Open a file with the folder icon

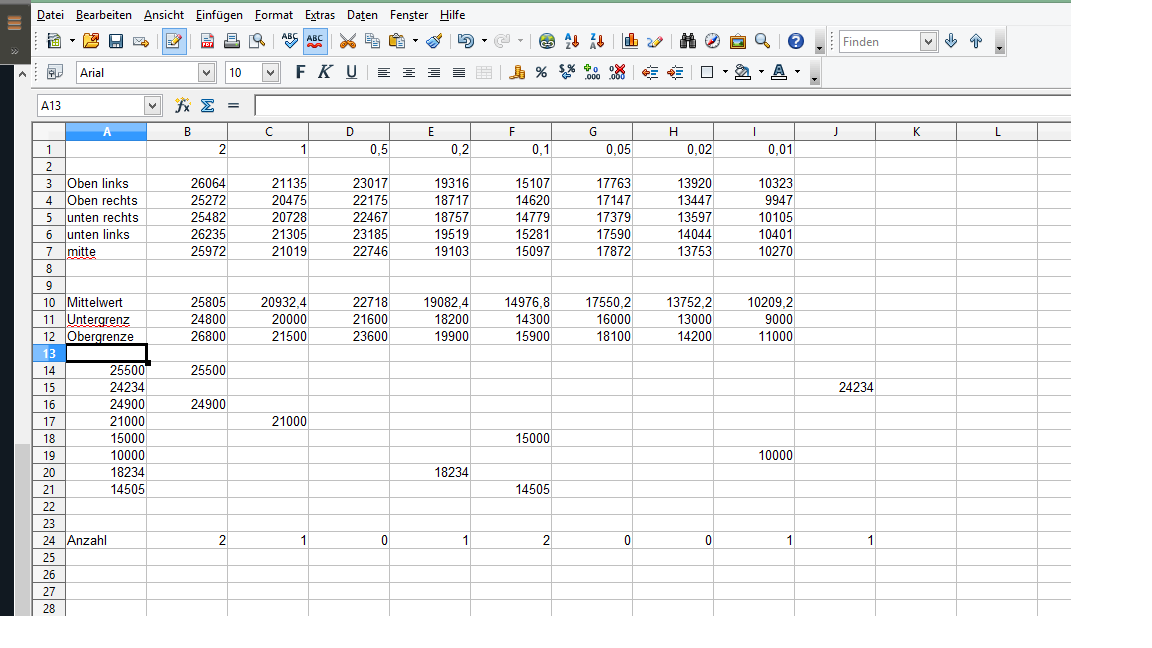tap(91, 41)
